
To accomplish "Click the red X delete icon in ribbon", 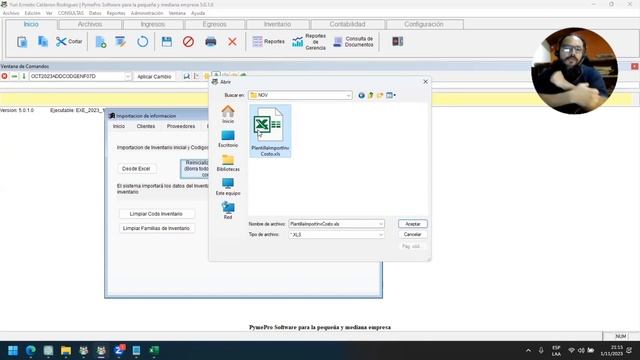I will (232, 42).
